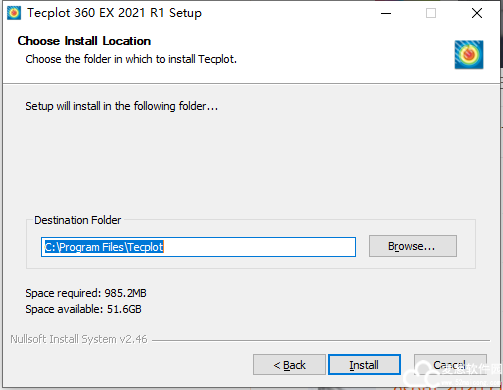
Task: Click the Tecplot logo in the header
Action: pyautogui.click(x=469, y=55)
